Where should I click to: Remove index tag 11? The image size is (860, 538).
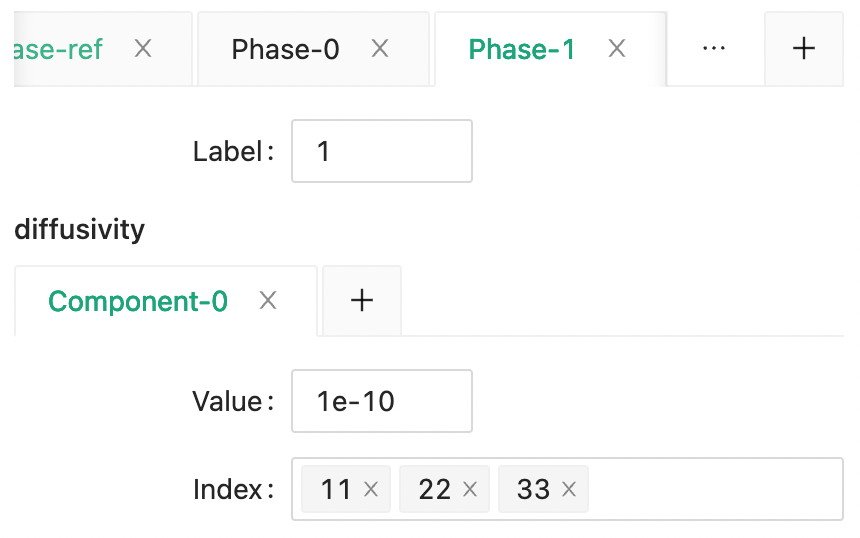coord(371,490)
